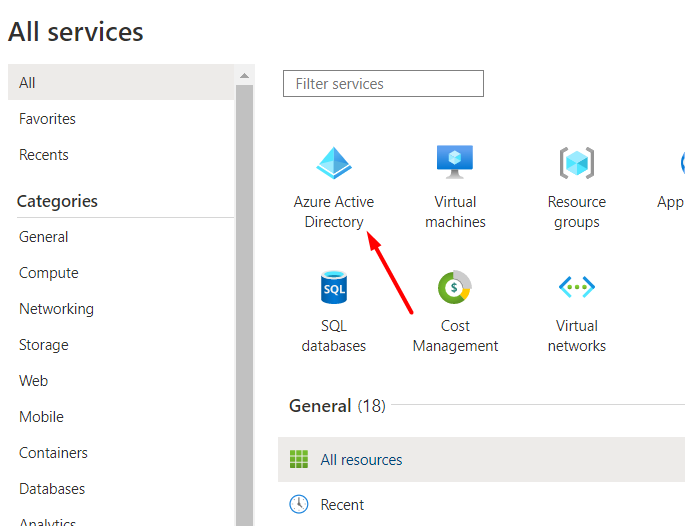This screenshot has width=685, height=526.
Task: Select the Recent row text
Action: pyautogui.click(x=342, y=505)
